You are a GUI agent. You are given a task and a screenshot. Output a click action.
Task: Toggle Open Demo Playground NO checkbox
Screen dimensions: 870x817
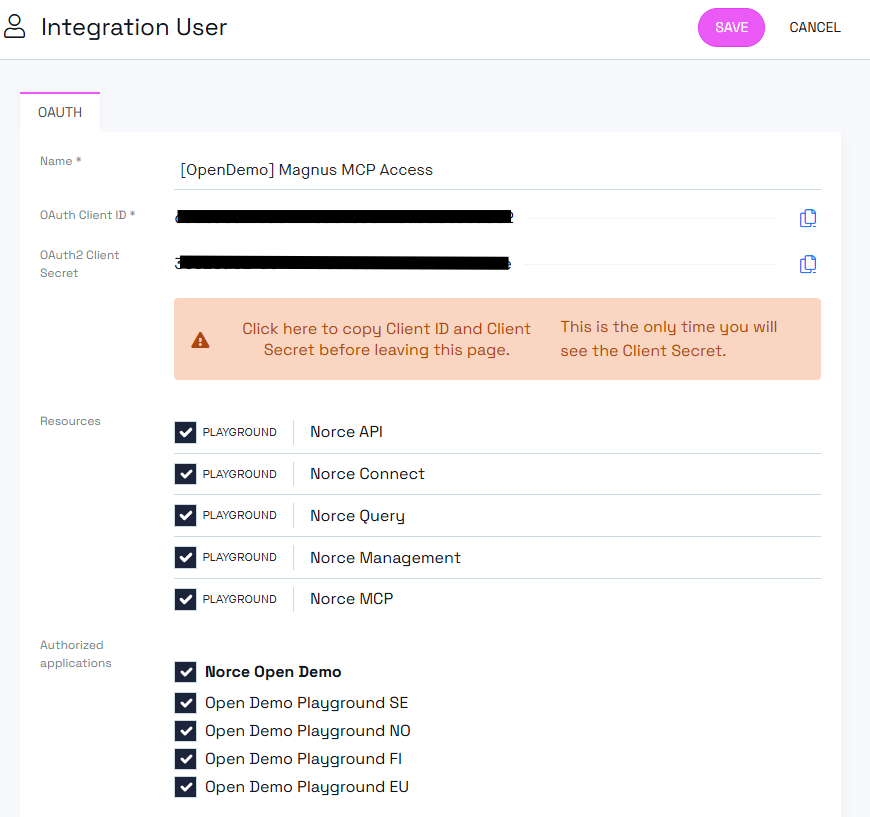coord(185,731)
